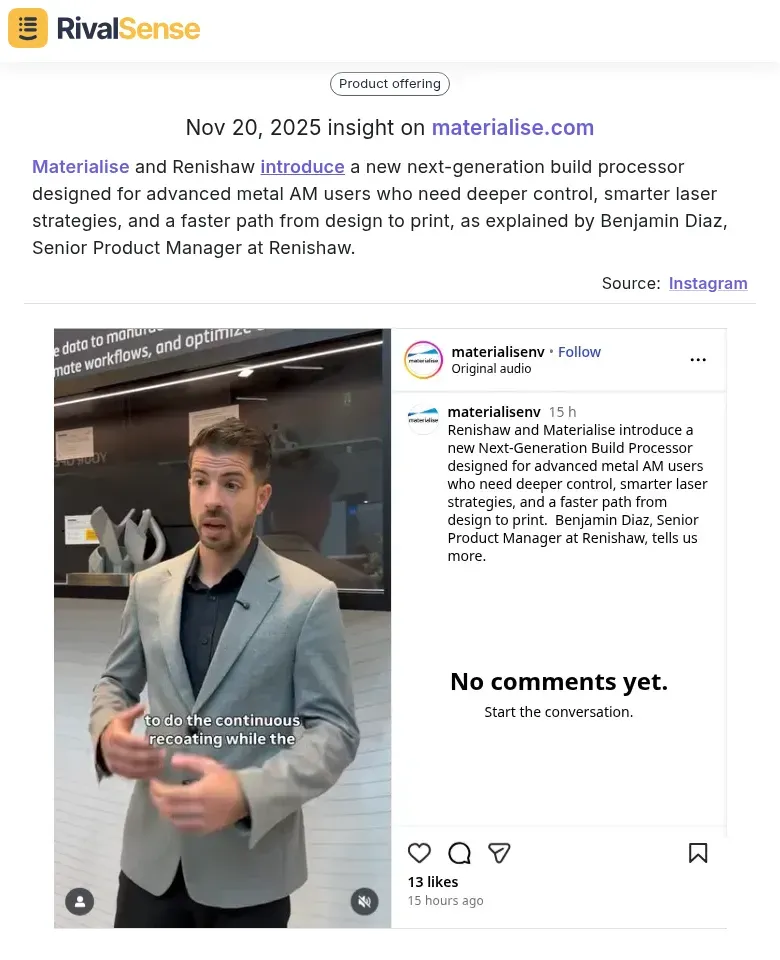Save the post using the bookmark icon
This screenshot has height=960, width=780.
[698, 853]
